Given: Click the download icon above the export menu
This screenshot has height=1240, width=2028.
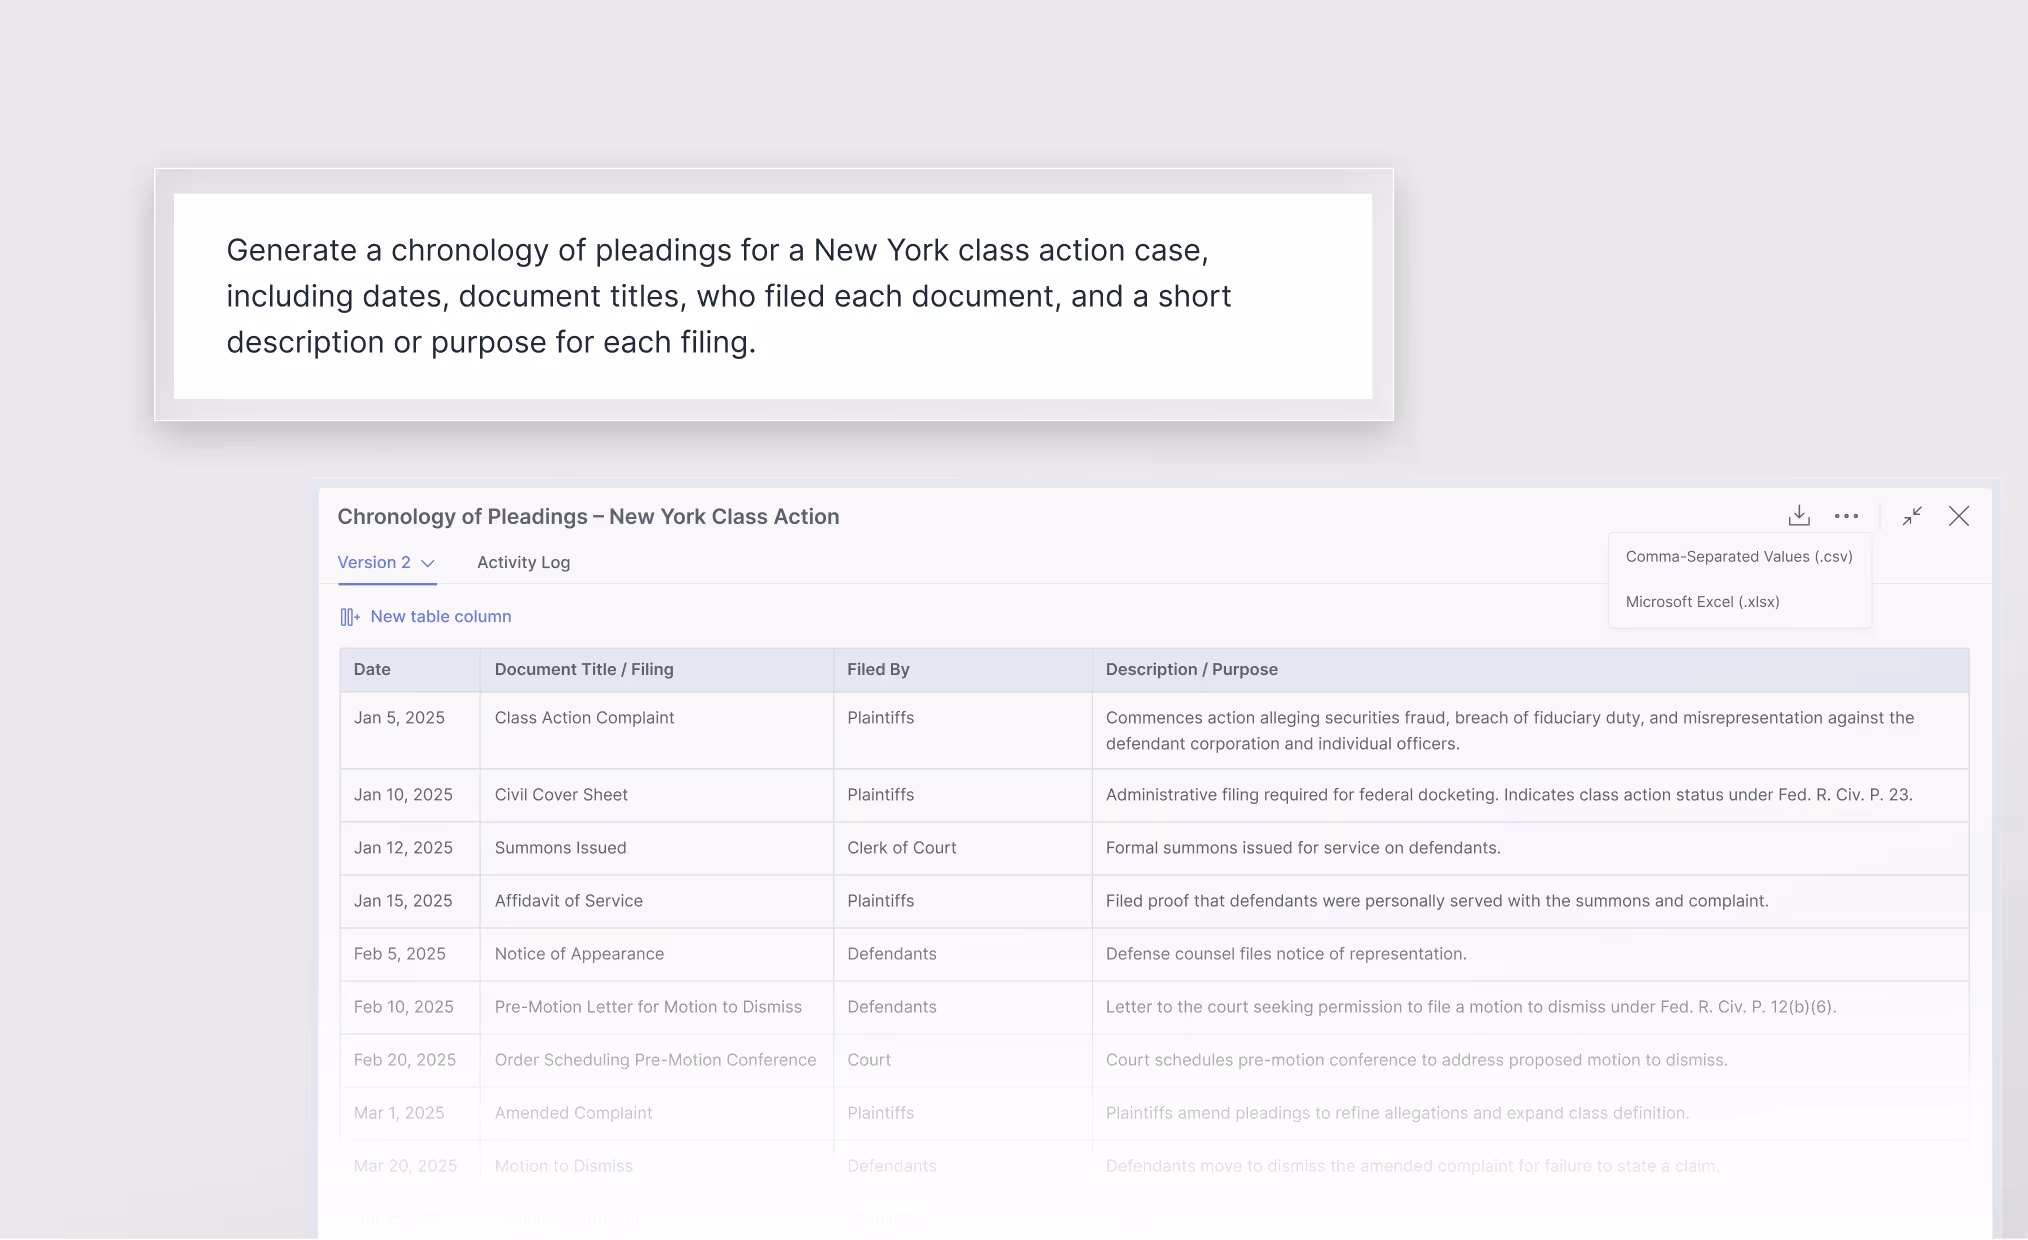Looking at the screenshot, I should click(1798, 515).
